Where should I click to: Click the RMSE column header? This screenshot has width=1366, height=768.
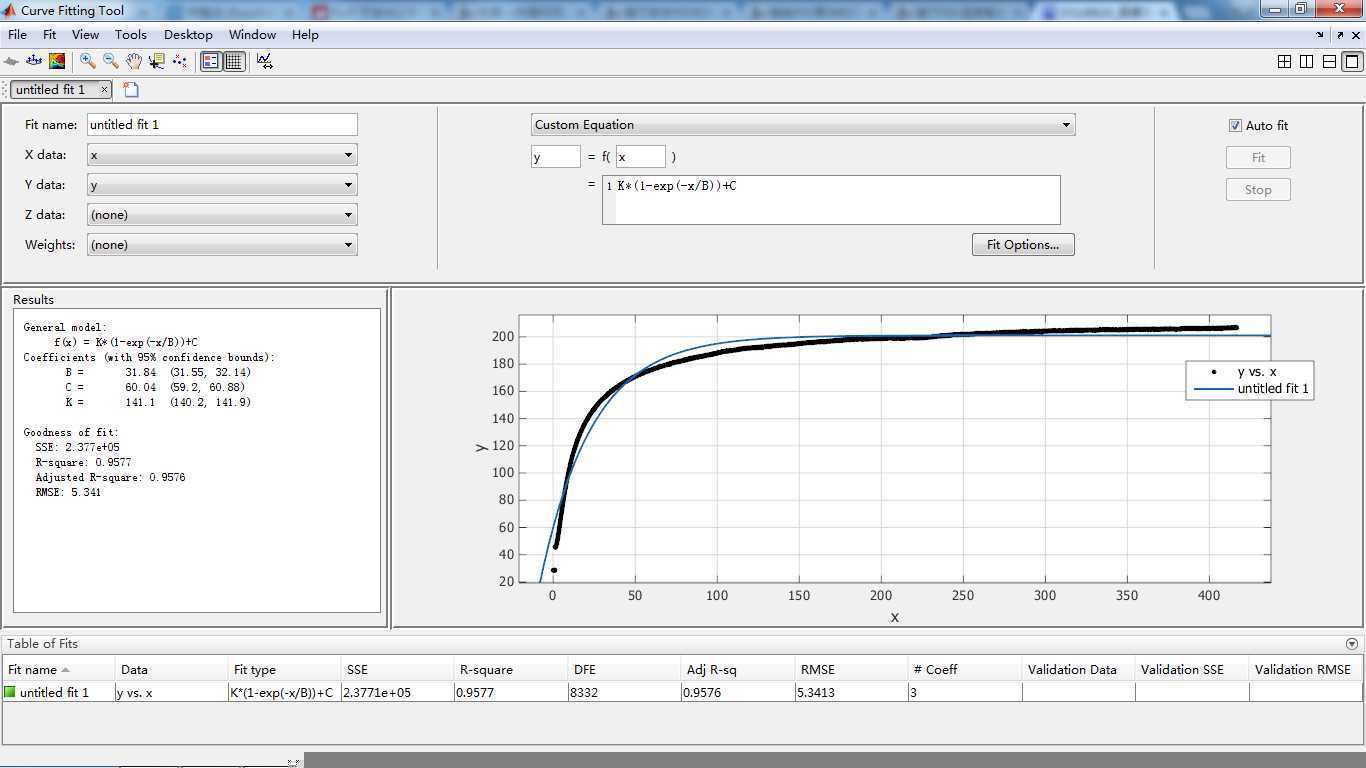(851, 670)
